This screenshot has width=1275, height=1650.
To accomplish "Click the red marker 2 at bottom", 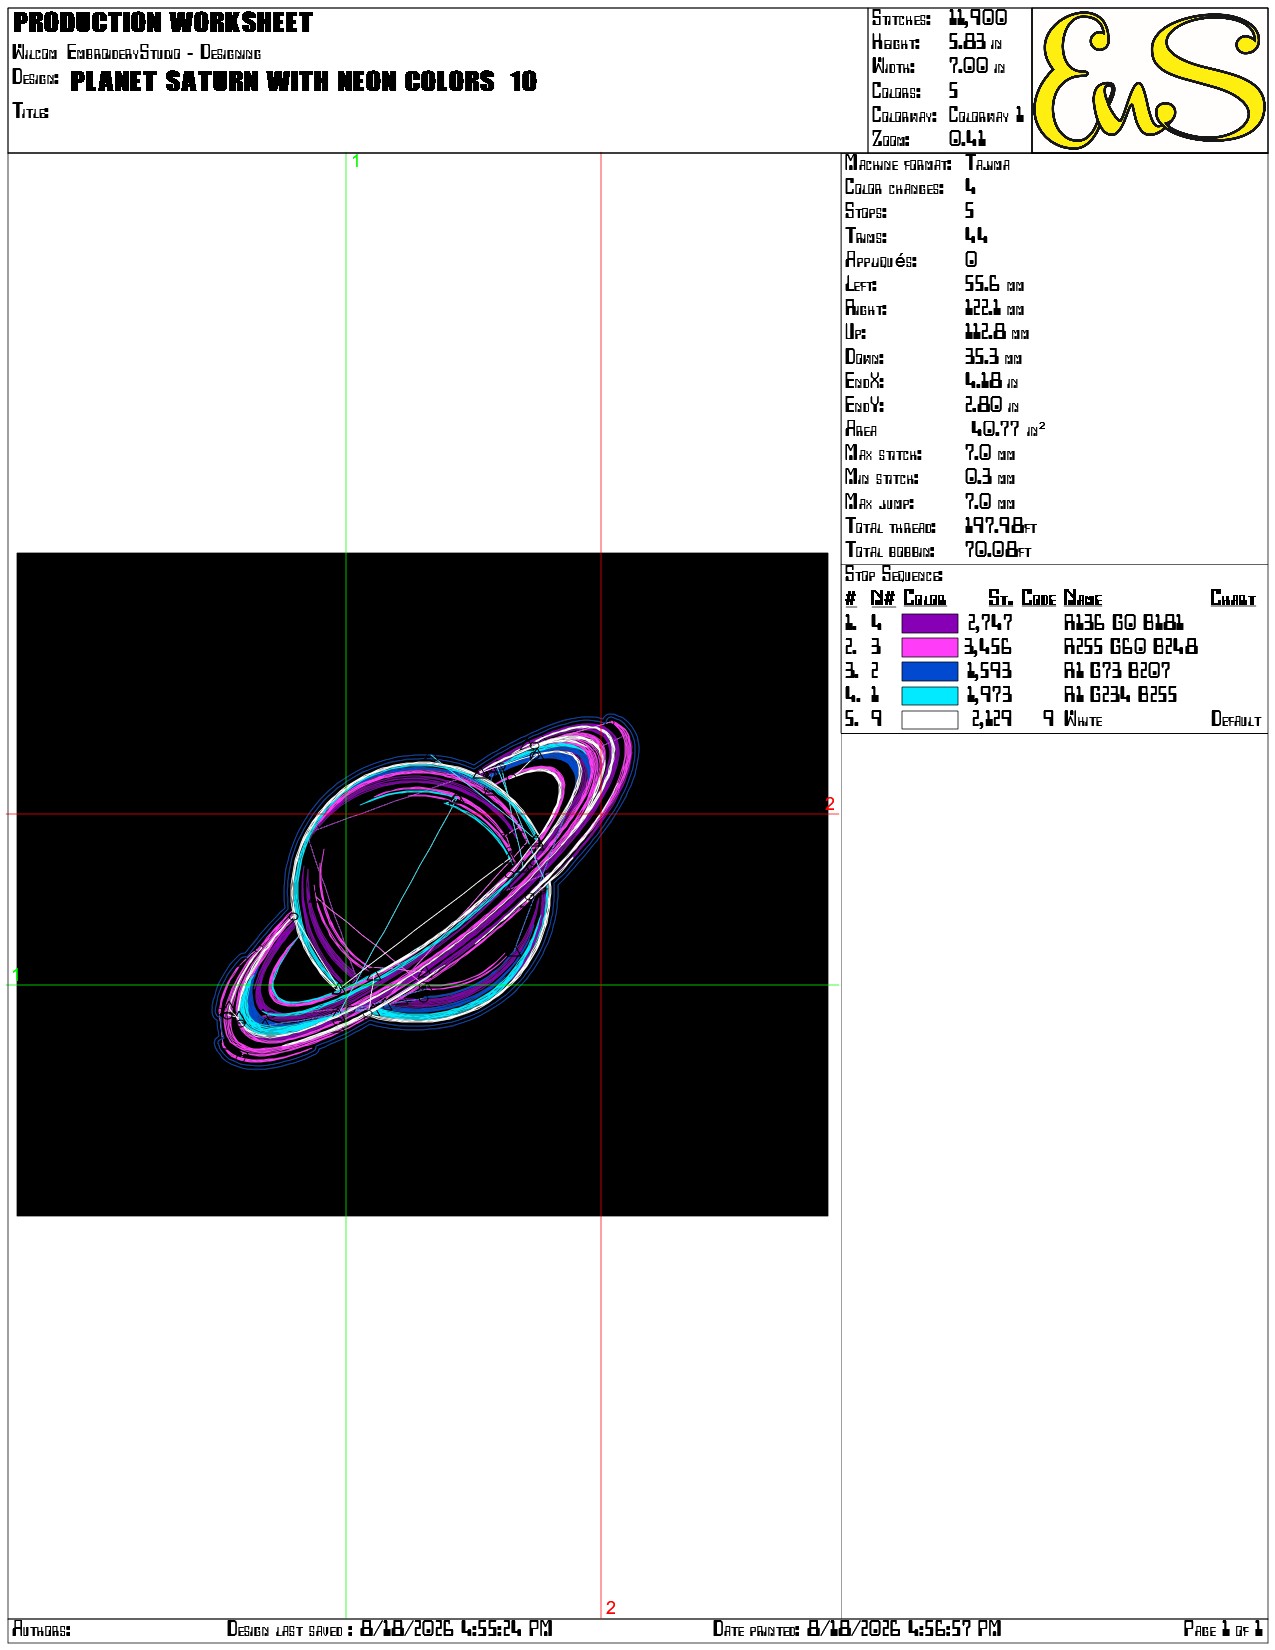I will tap(611, 1607).
